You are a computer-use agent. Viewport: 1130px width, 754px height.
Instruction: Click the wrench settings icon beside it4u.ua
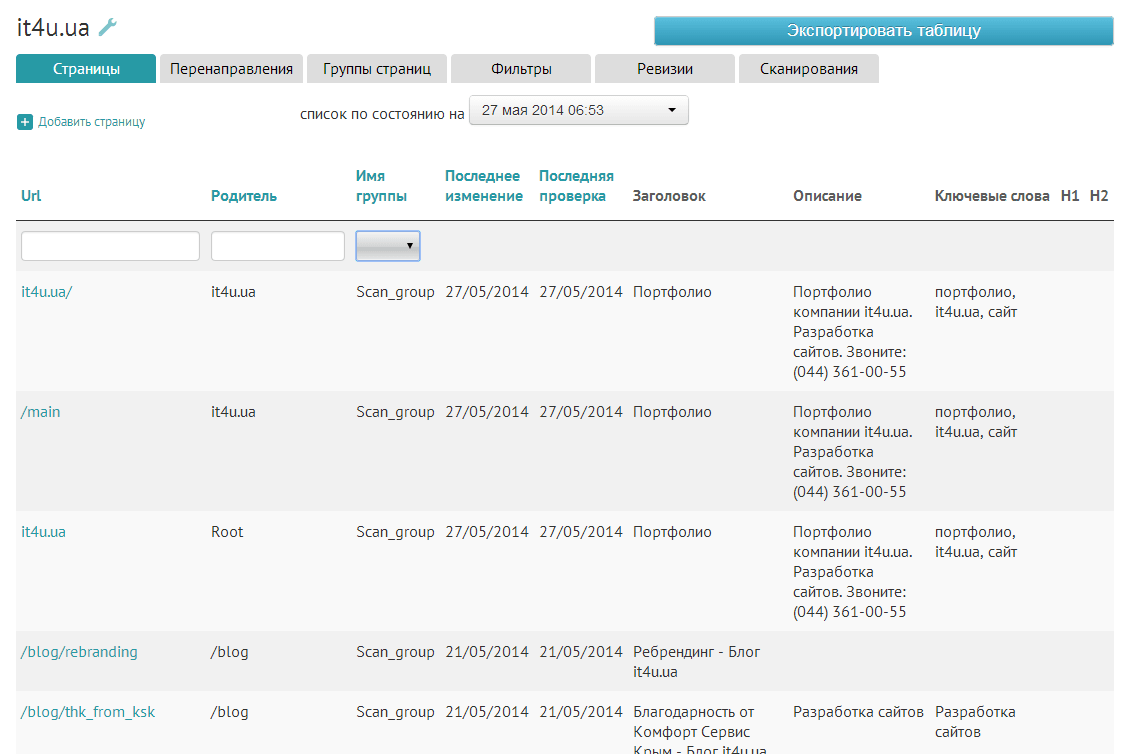tap(108, 27)
